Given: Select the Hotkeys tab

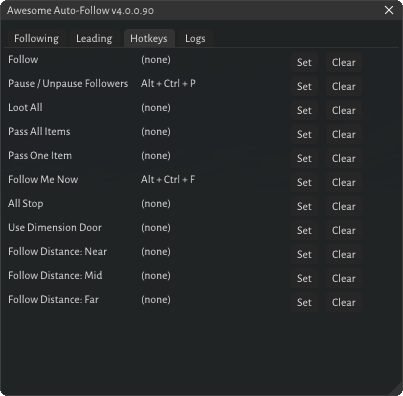Looking at the screenshot, I should click(x=149, y=38).
